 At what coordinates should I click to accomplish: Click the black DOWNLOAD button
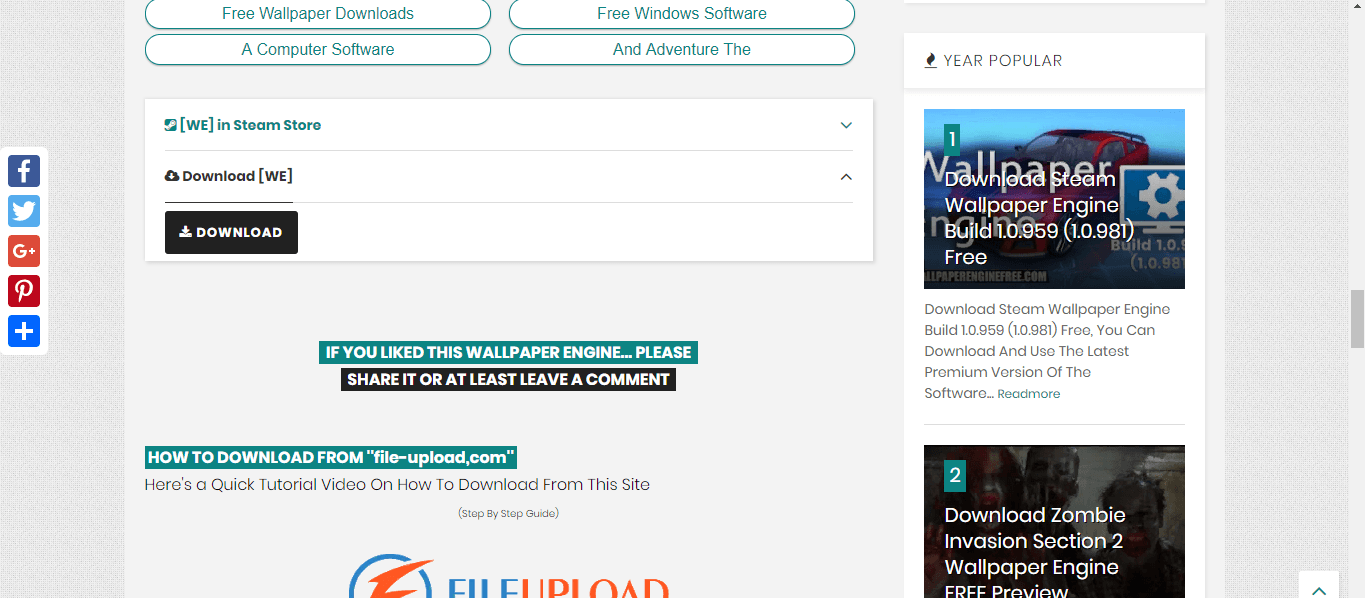[231, 232]
